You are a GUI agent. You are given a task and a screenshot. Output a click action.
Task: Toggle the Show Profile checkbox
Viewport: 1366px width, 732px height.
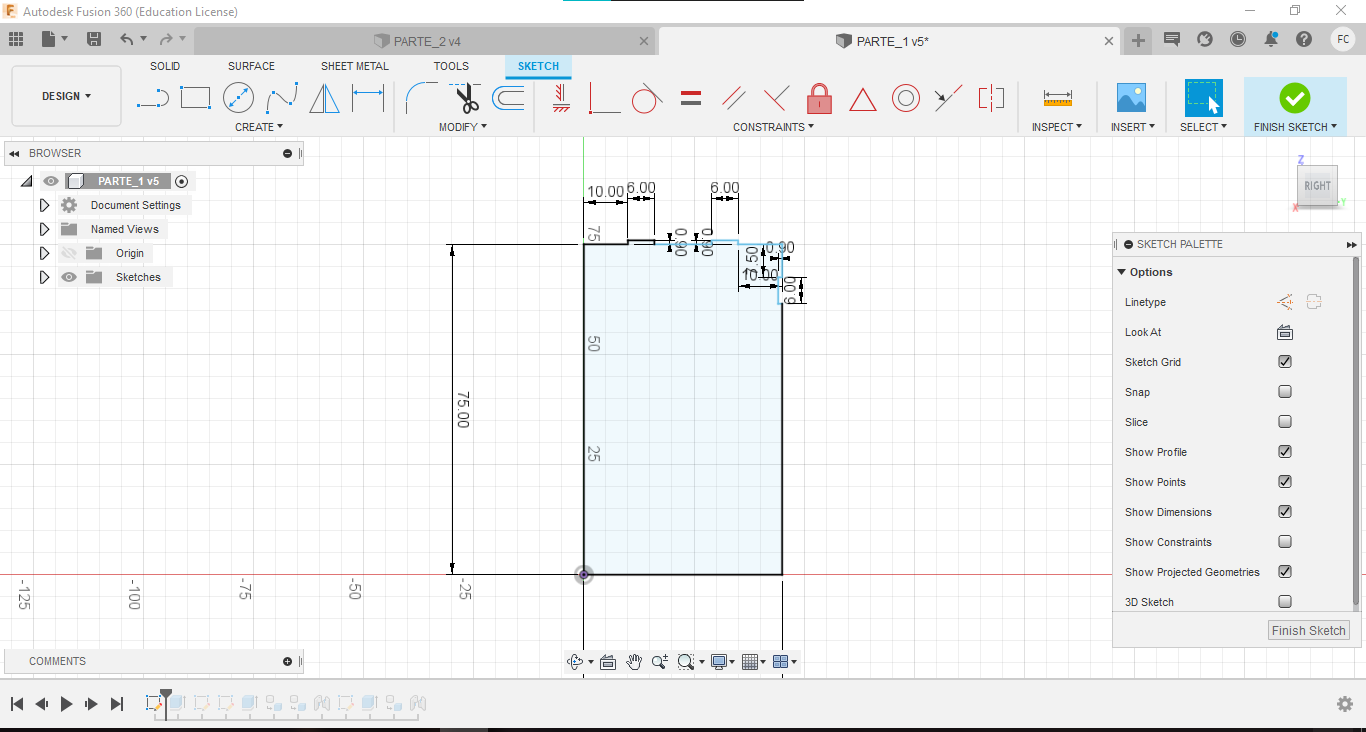click(1285, 452)
